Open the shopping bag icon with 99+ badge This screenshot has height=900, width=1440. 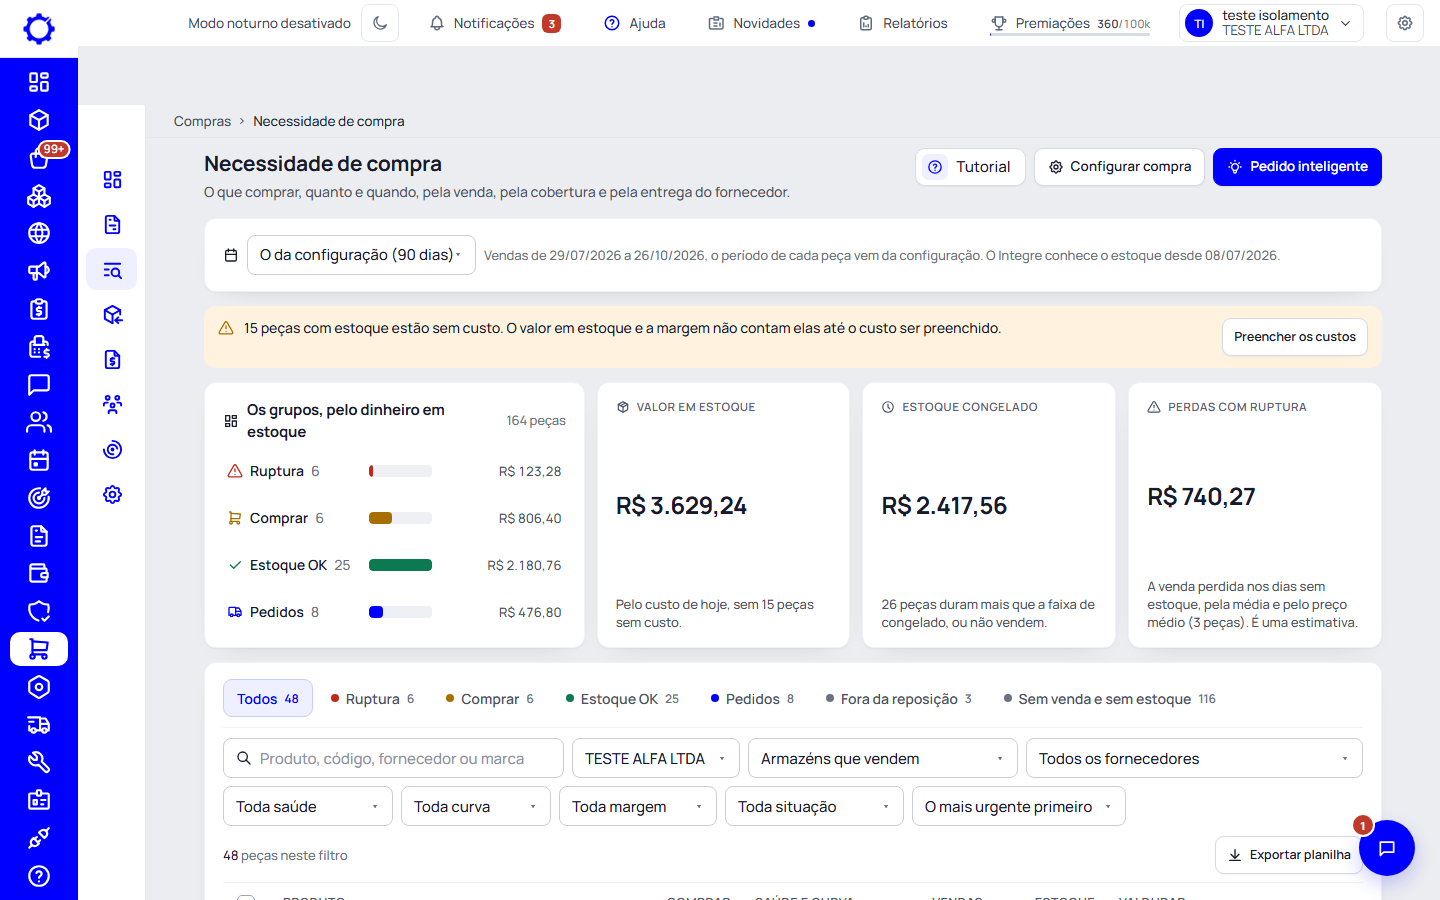pos(39,158)
